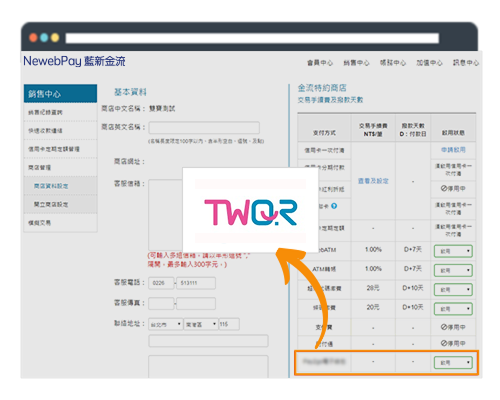The height and width of the screenshot is (400, 500).
Task: Click the 20元 fee cell
Action: click(x=373, y=307)
